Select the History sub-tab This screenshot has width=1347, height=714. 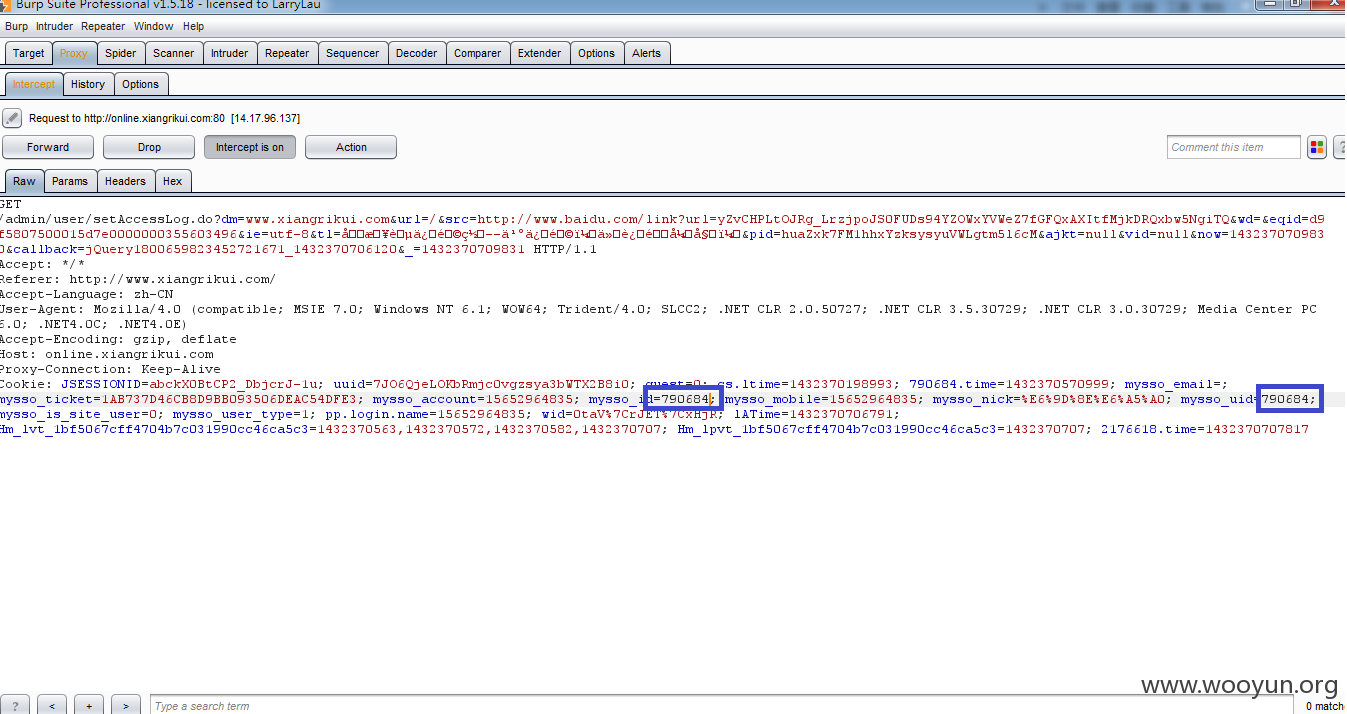tap(88, 84)
